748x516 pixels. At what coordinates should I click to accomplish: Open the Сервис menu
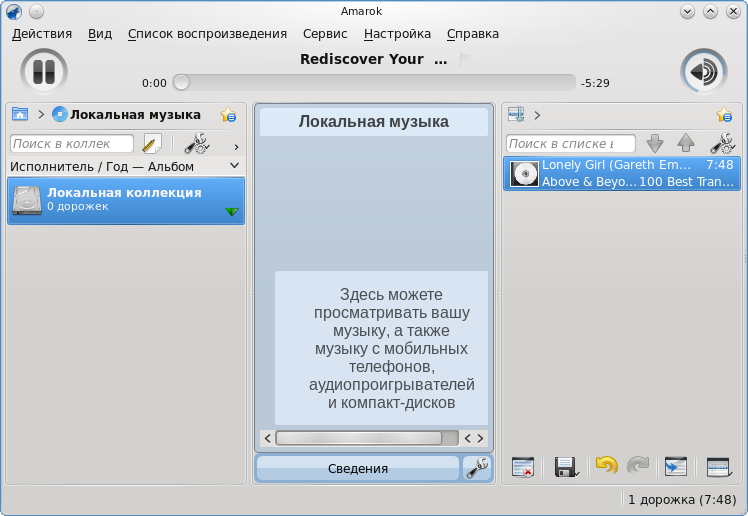coord(325,34)
